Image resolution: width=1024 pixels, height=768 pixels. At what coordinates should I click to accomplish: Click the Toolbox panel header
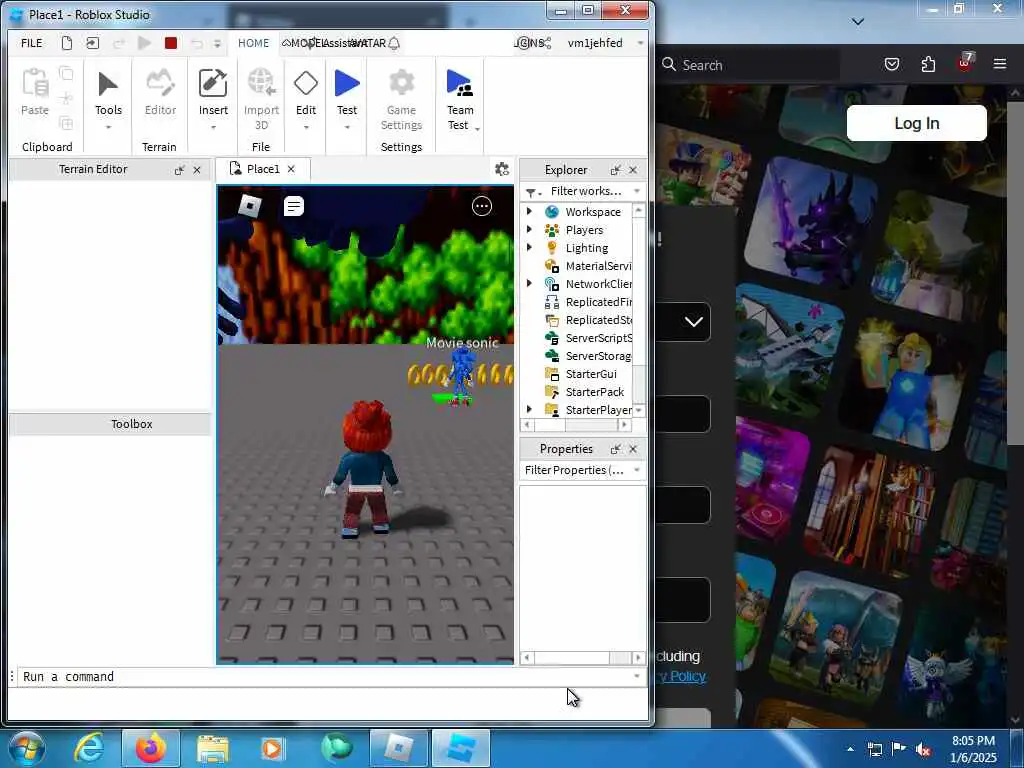110,424
